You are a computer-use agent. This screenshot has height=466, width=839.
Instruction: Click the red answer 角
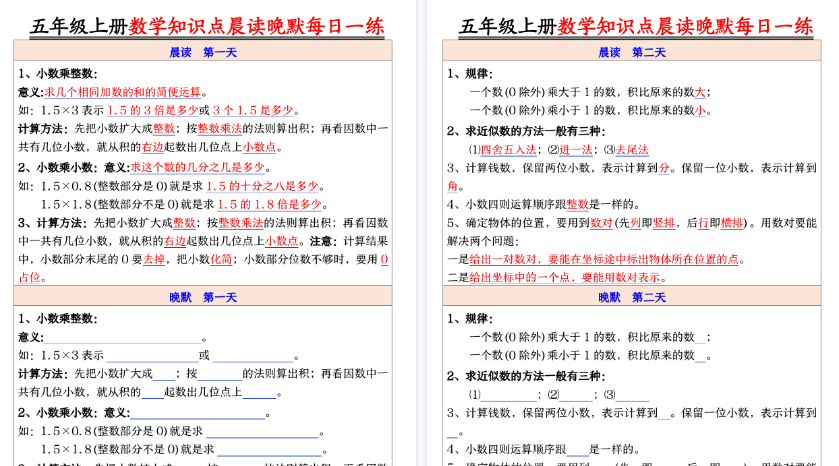pyautogui.click(x=453, y=186)
